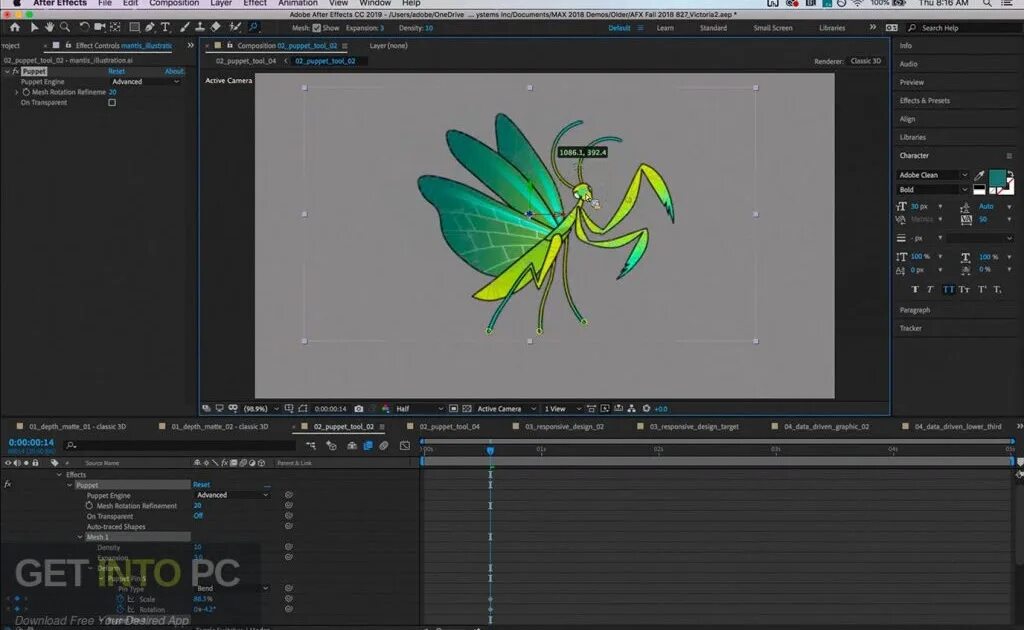The image size is (1024, 630).
Task: Open the Layer menu
Action: (x=221, y=3)
